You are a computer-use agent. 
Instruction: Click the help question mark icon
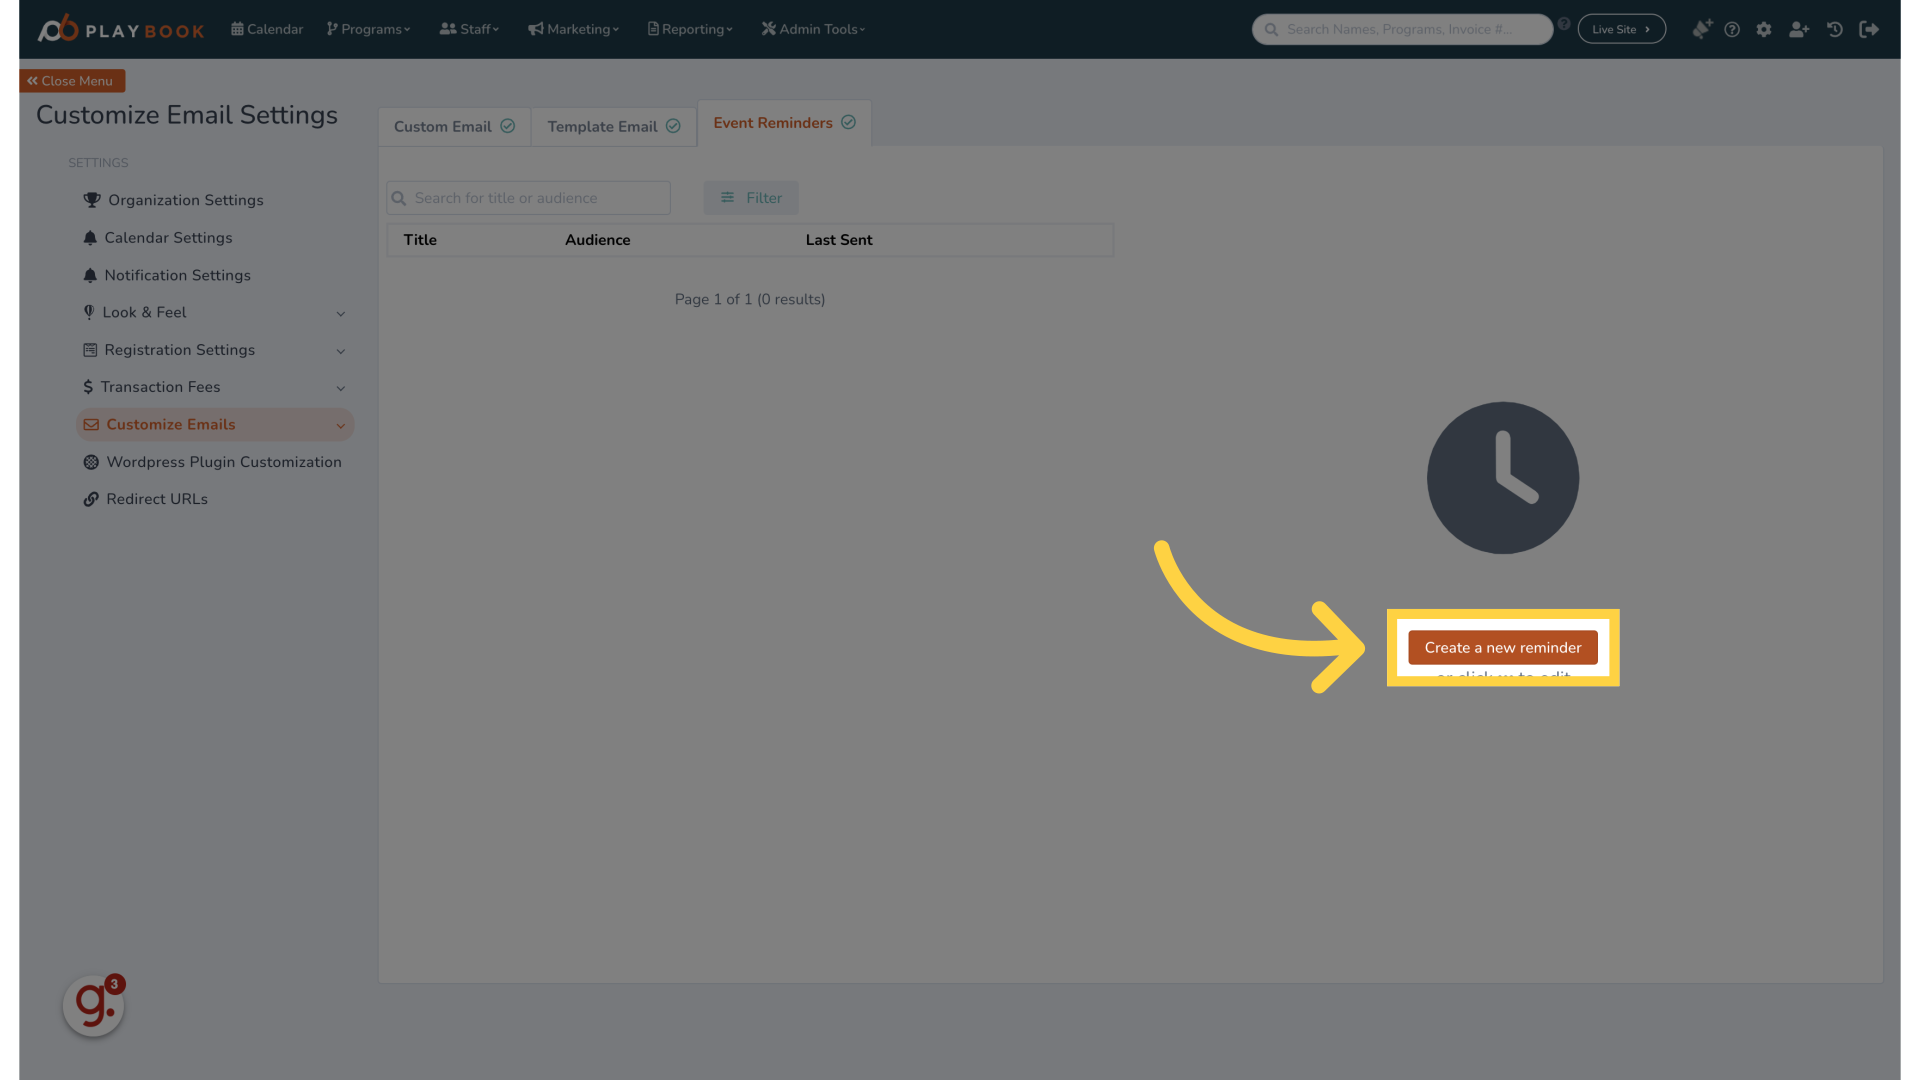[x=1733, y=29]
